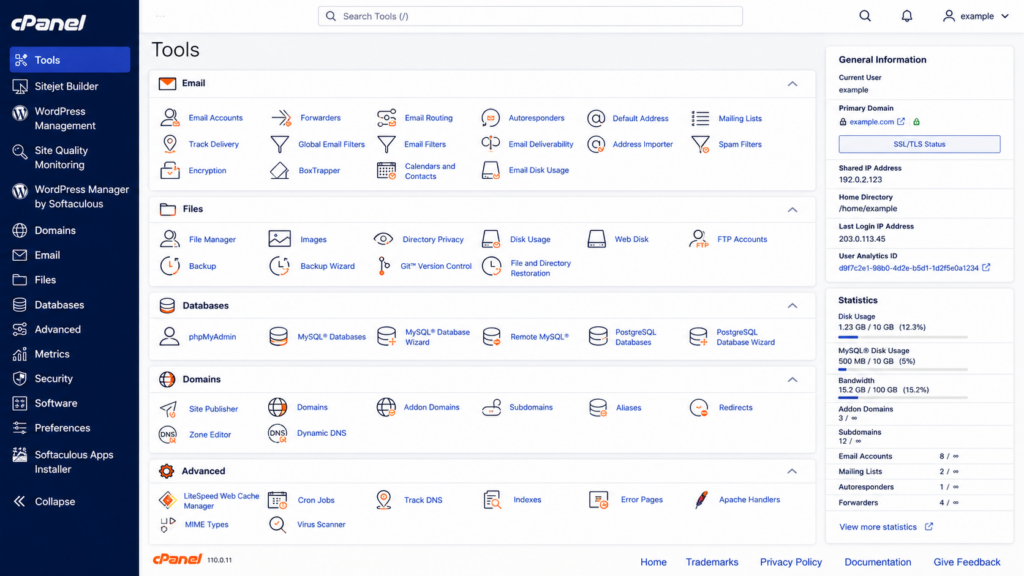Click the Spam Filters icon

[x=700, y=144]
